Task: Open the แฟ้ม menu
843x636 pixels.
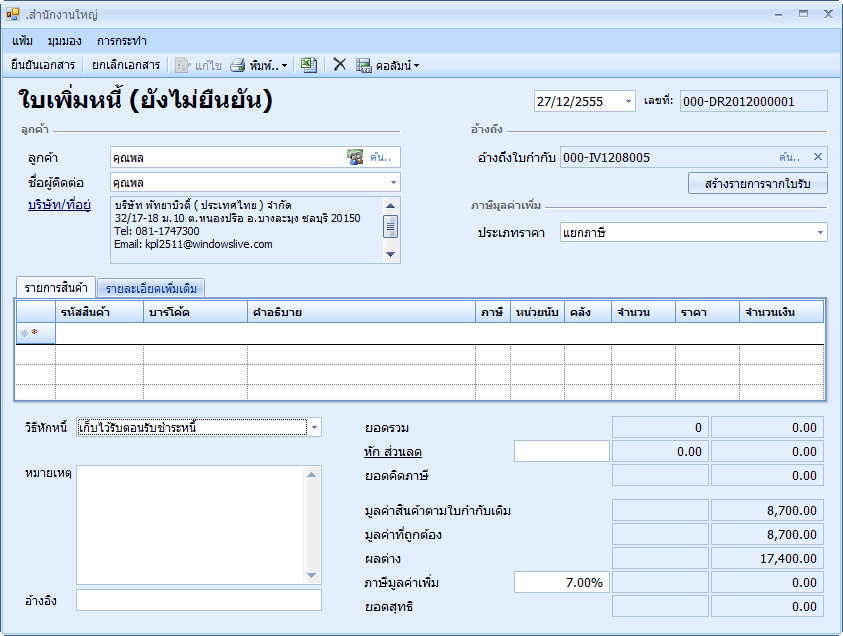Action: [x=23, y=41]
